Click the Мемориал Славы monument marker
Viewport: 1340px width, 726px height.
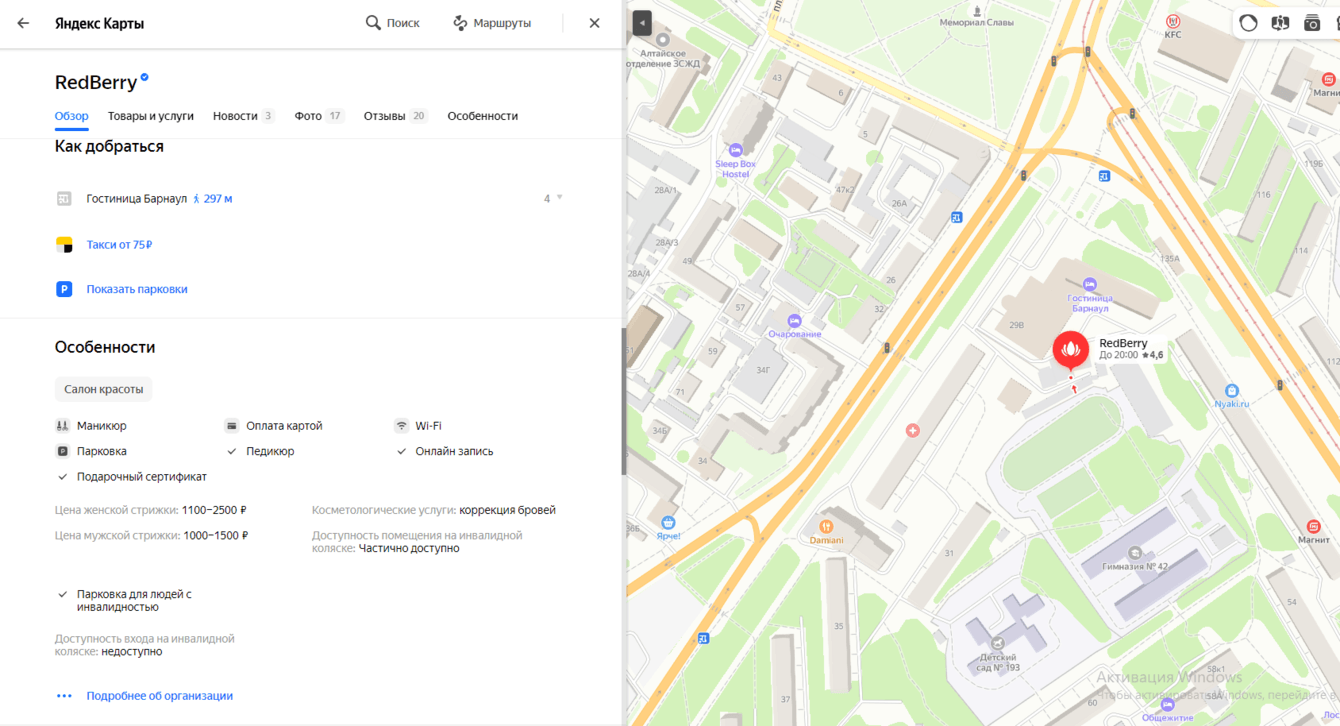coord(977,11)
